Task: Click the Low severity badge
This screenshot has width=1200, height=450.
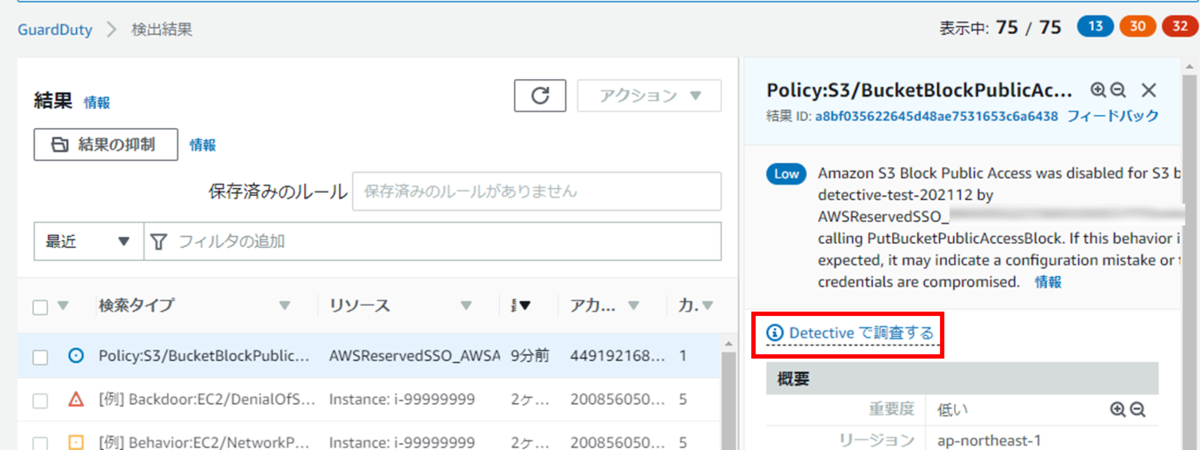Action: click(787, 174)
